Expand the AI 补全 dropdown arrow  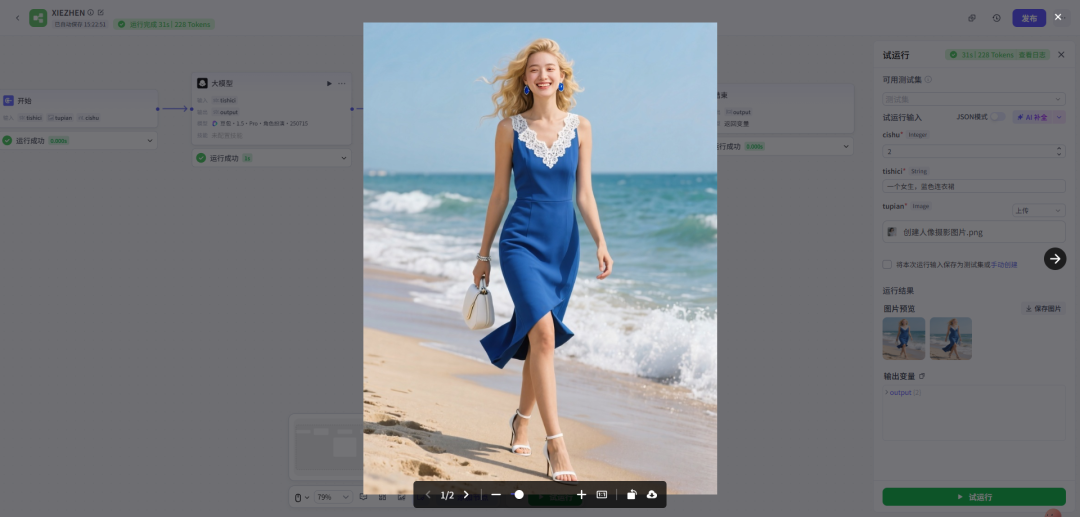coord(1059,117)
